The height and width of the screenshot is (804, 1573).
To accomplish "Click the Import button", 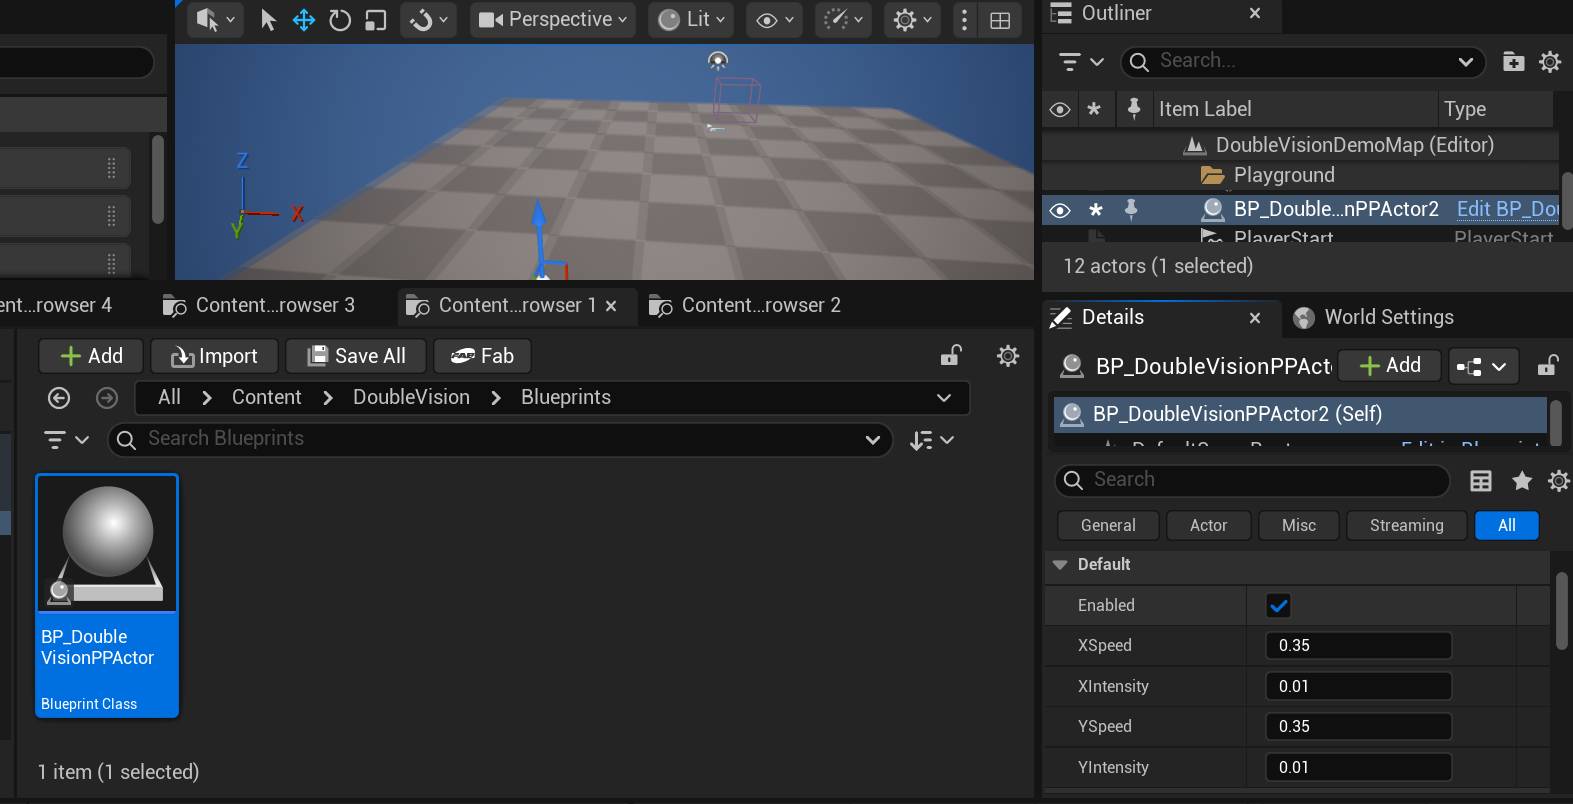I will pyautogui.click(x=215, y=356).
